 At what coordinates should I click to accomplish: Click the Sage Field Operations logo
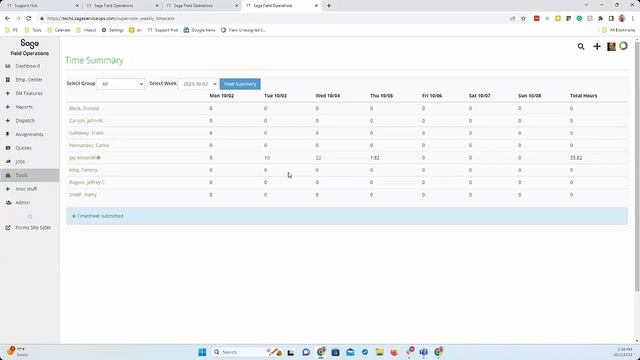pyautogui.click(x=29, y=47)
